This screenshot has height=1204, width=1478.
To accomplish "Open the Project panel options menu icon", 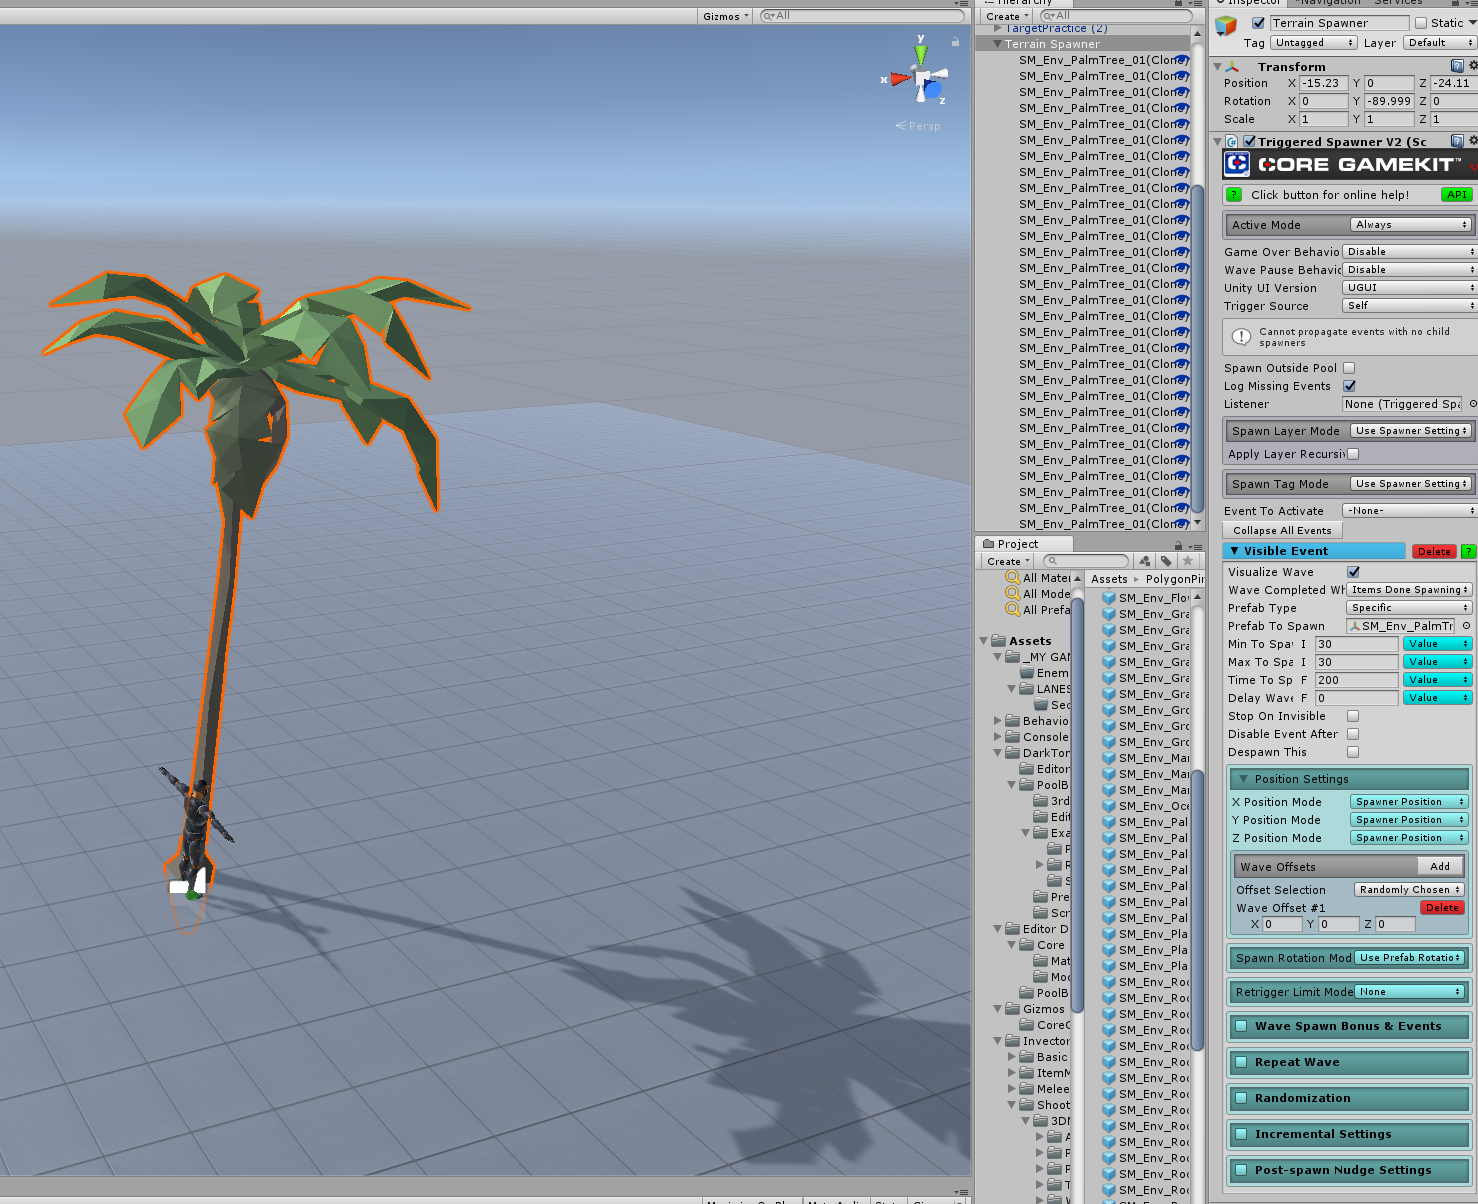I will point(1196,545).
